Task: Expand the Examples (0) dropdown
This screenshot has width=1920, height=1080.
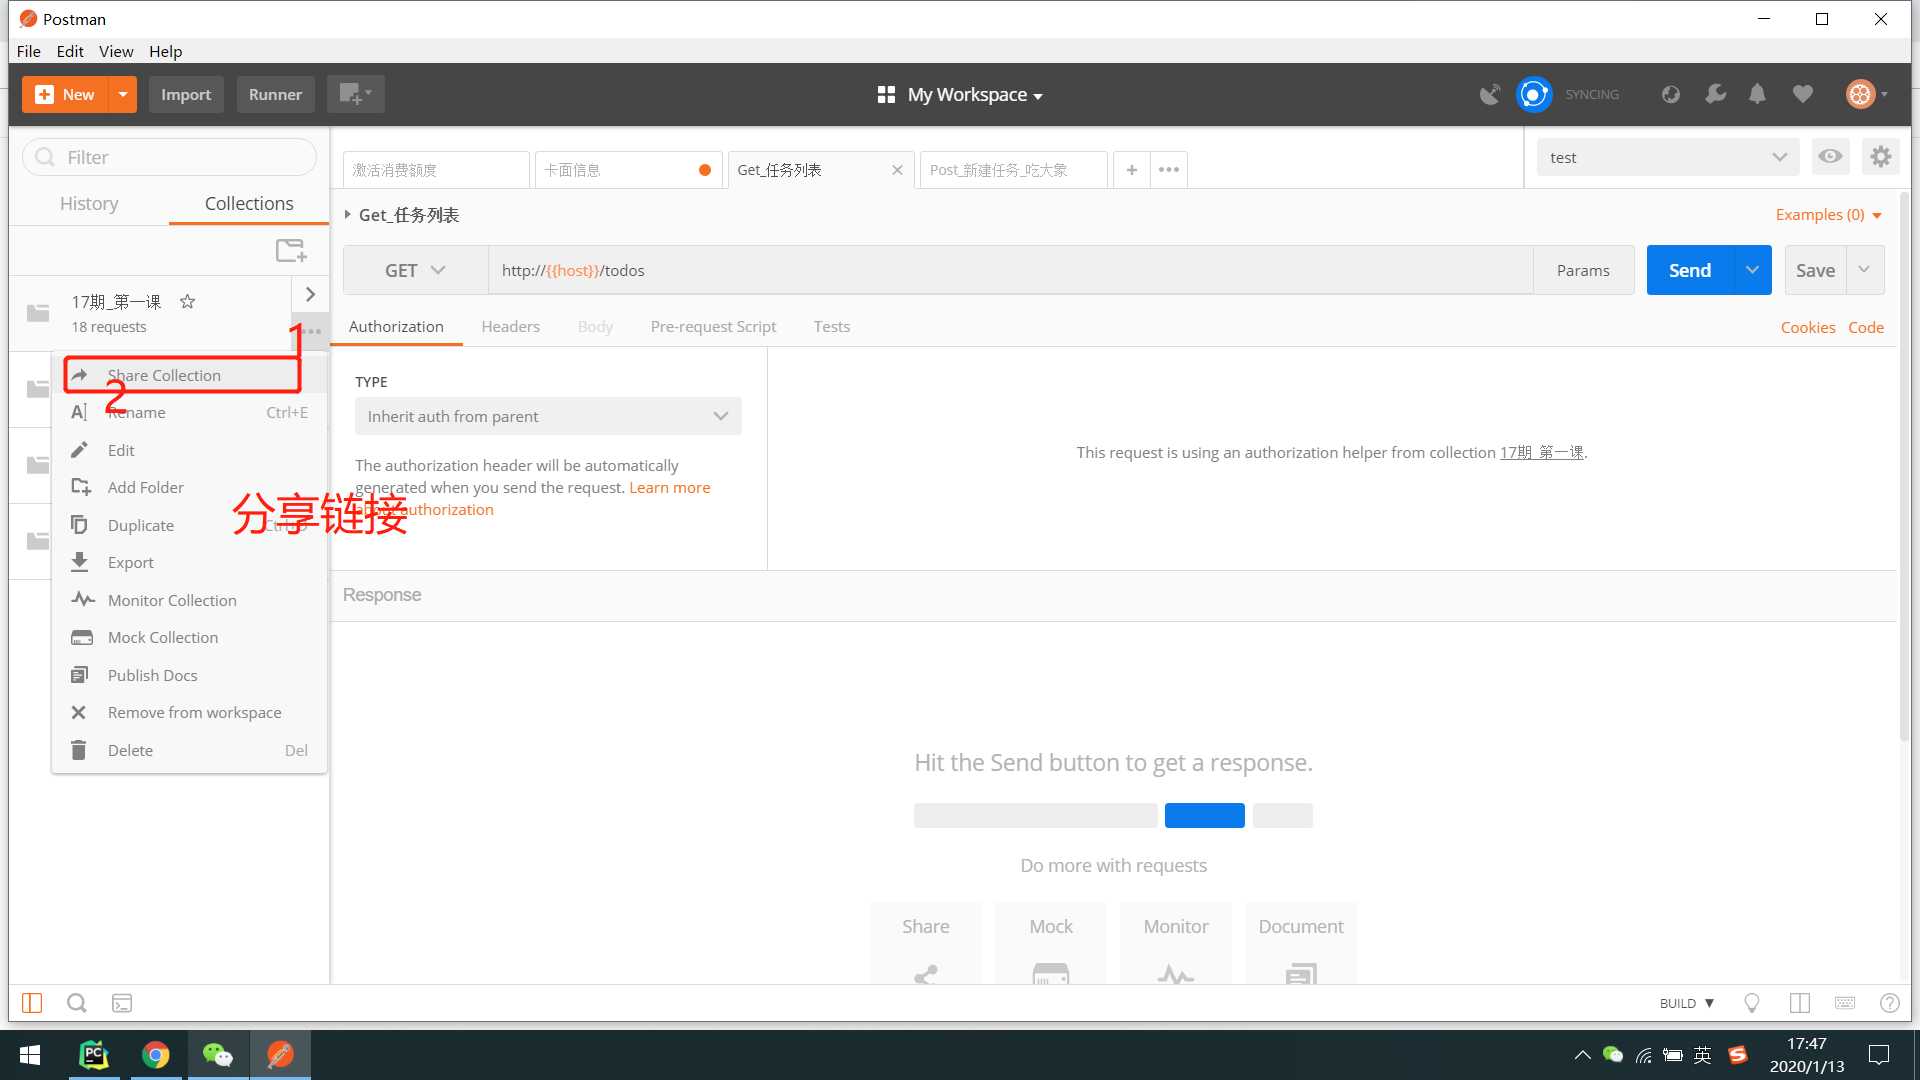Action: [x=1828, y=215]
